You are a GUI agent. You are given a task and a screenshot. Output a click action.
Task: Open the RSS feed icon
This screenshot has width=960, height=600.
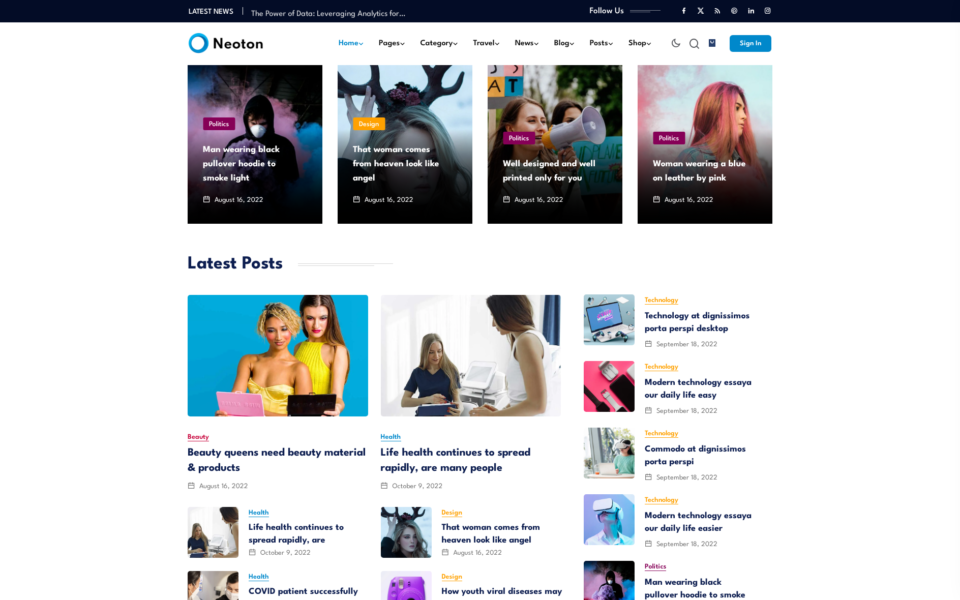pyautogui.click(x=717, y=11)
